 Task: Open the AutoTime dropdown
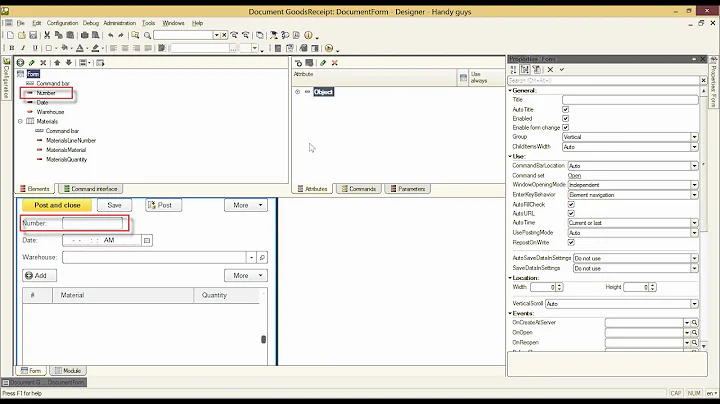(x=694, y=223)
